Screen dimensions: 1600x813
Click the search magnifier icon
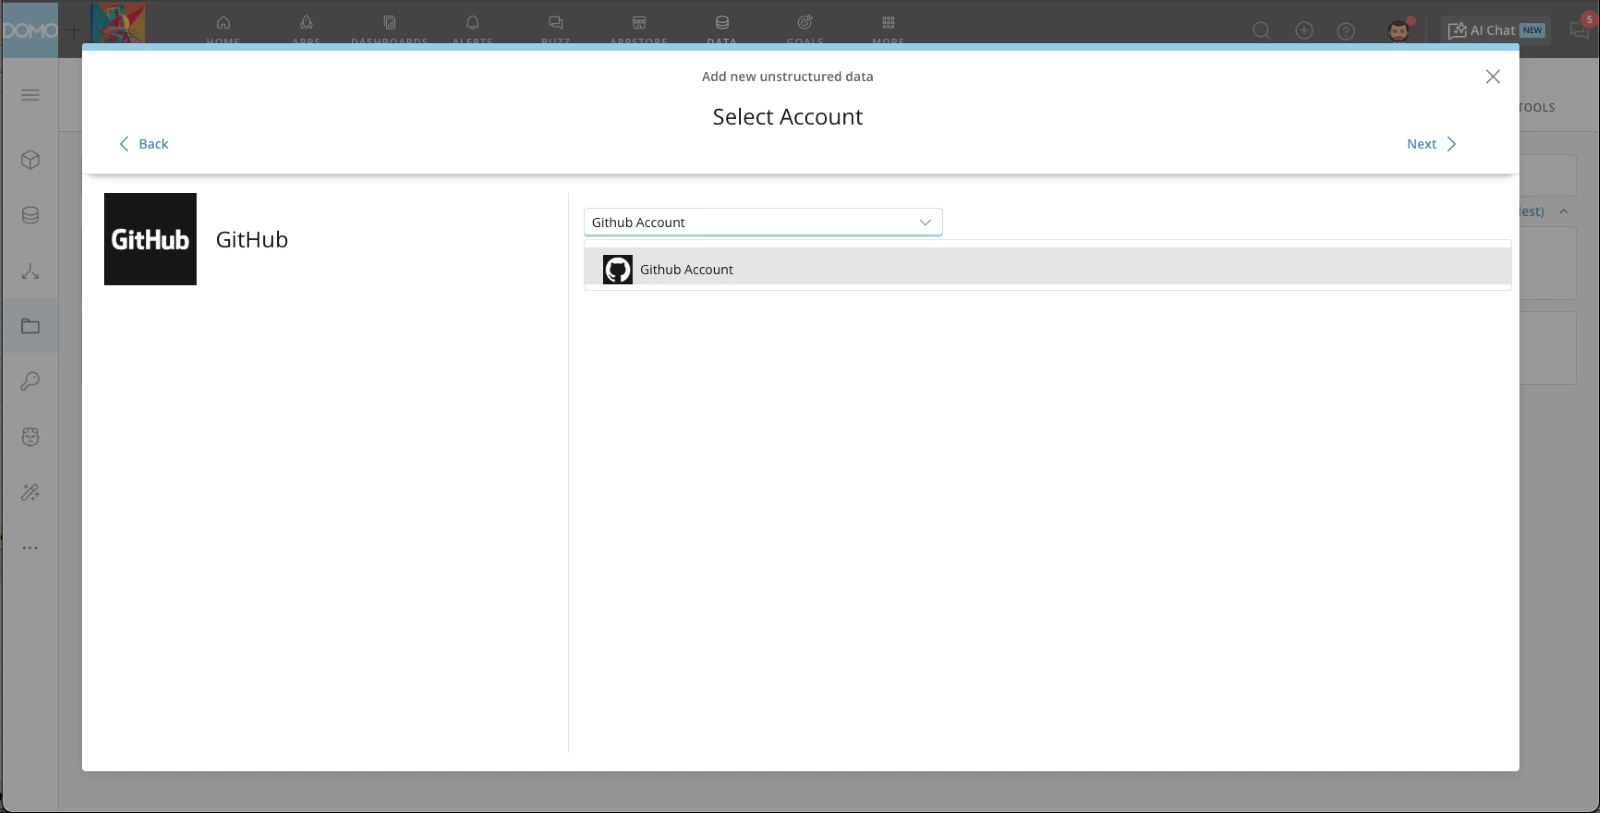pos(1262,31)
